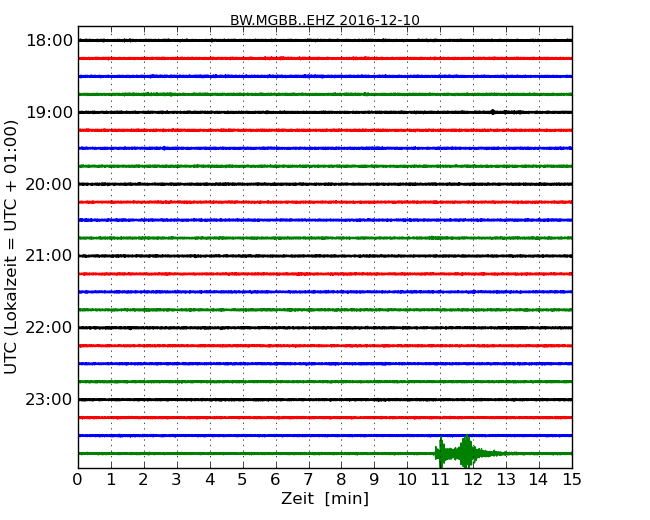Viewport: 650px width, 520px height.
Task: Click the 23:00 y-axis label
Action: click(49, 400)
